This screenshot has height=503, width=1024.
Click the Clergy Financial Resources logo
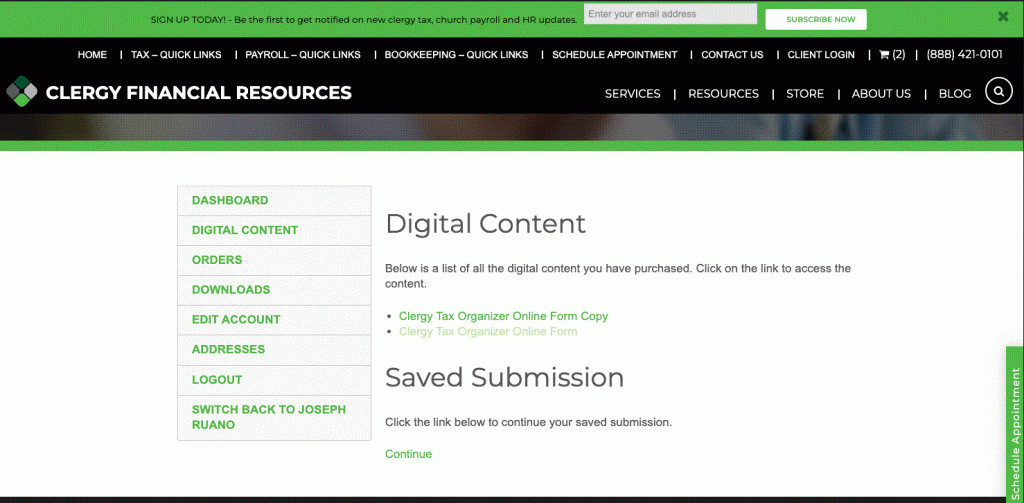pyautogui.click(x=179, y=92)
